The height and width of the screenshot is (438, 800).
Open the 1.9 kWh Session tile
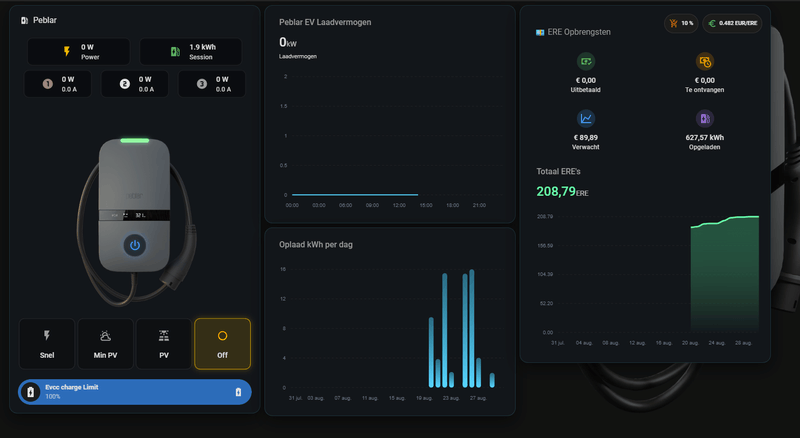(x=190, y=52)
